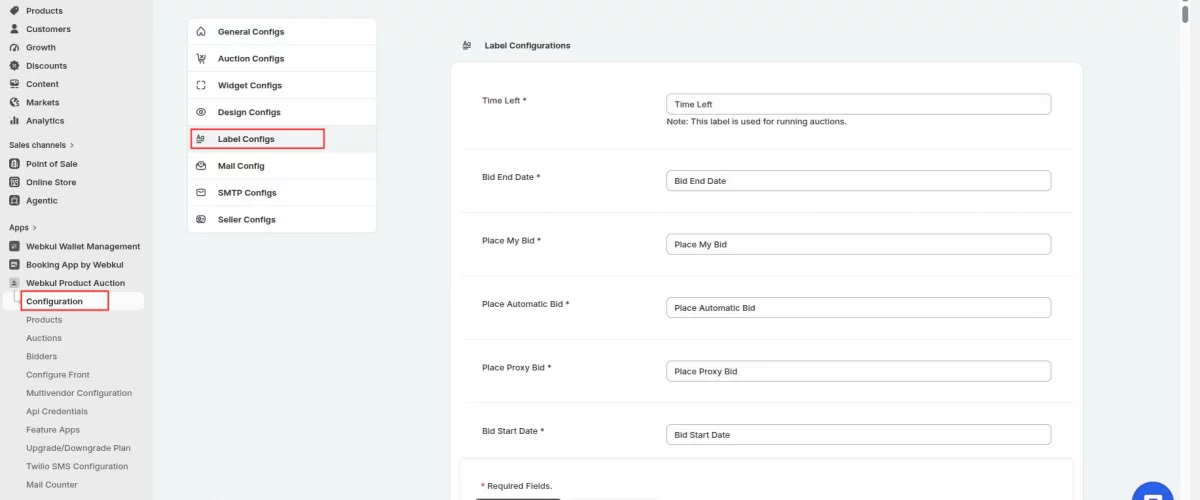Click the 'Label Configurations' heading text
Image resolution: width=1200 pixels, height=500 pixels.
click(x=527, y=46)
